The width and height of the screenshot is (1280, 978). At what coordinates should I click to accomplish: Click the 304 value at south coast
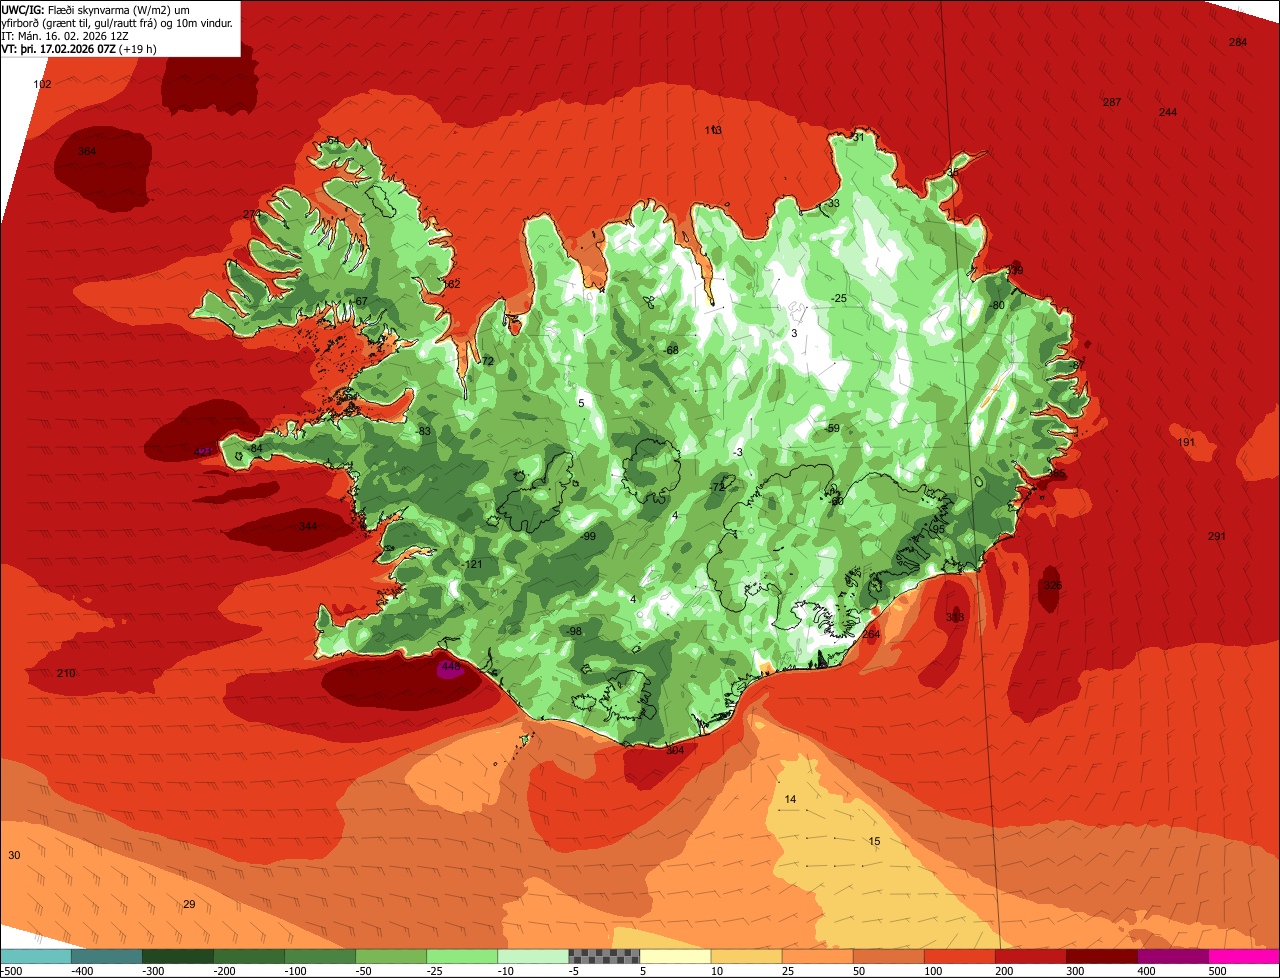[x=675, y=750]
